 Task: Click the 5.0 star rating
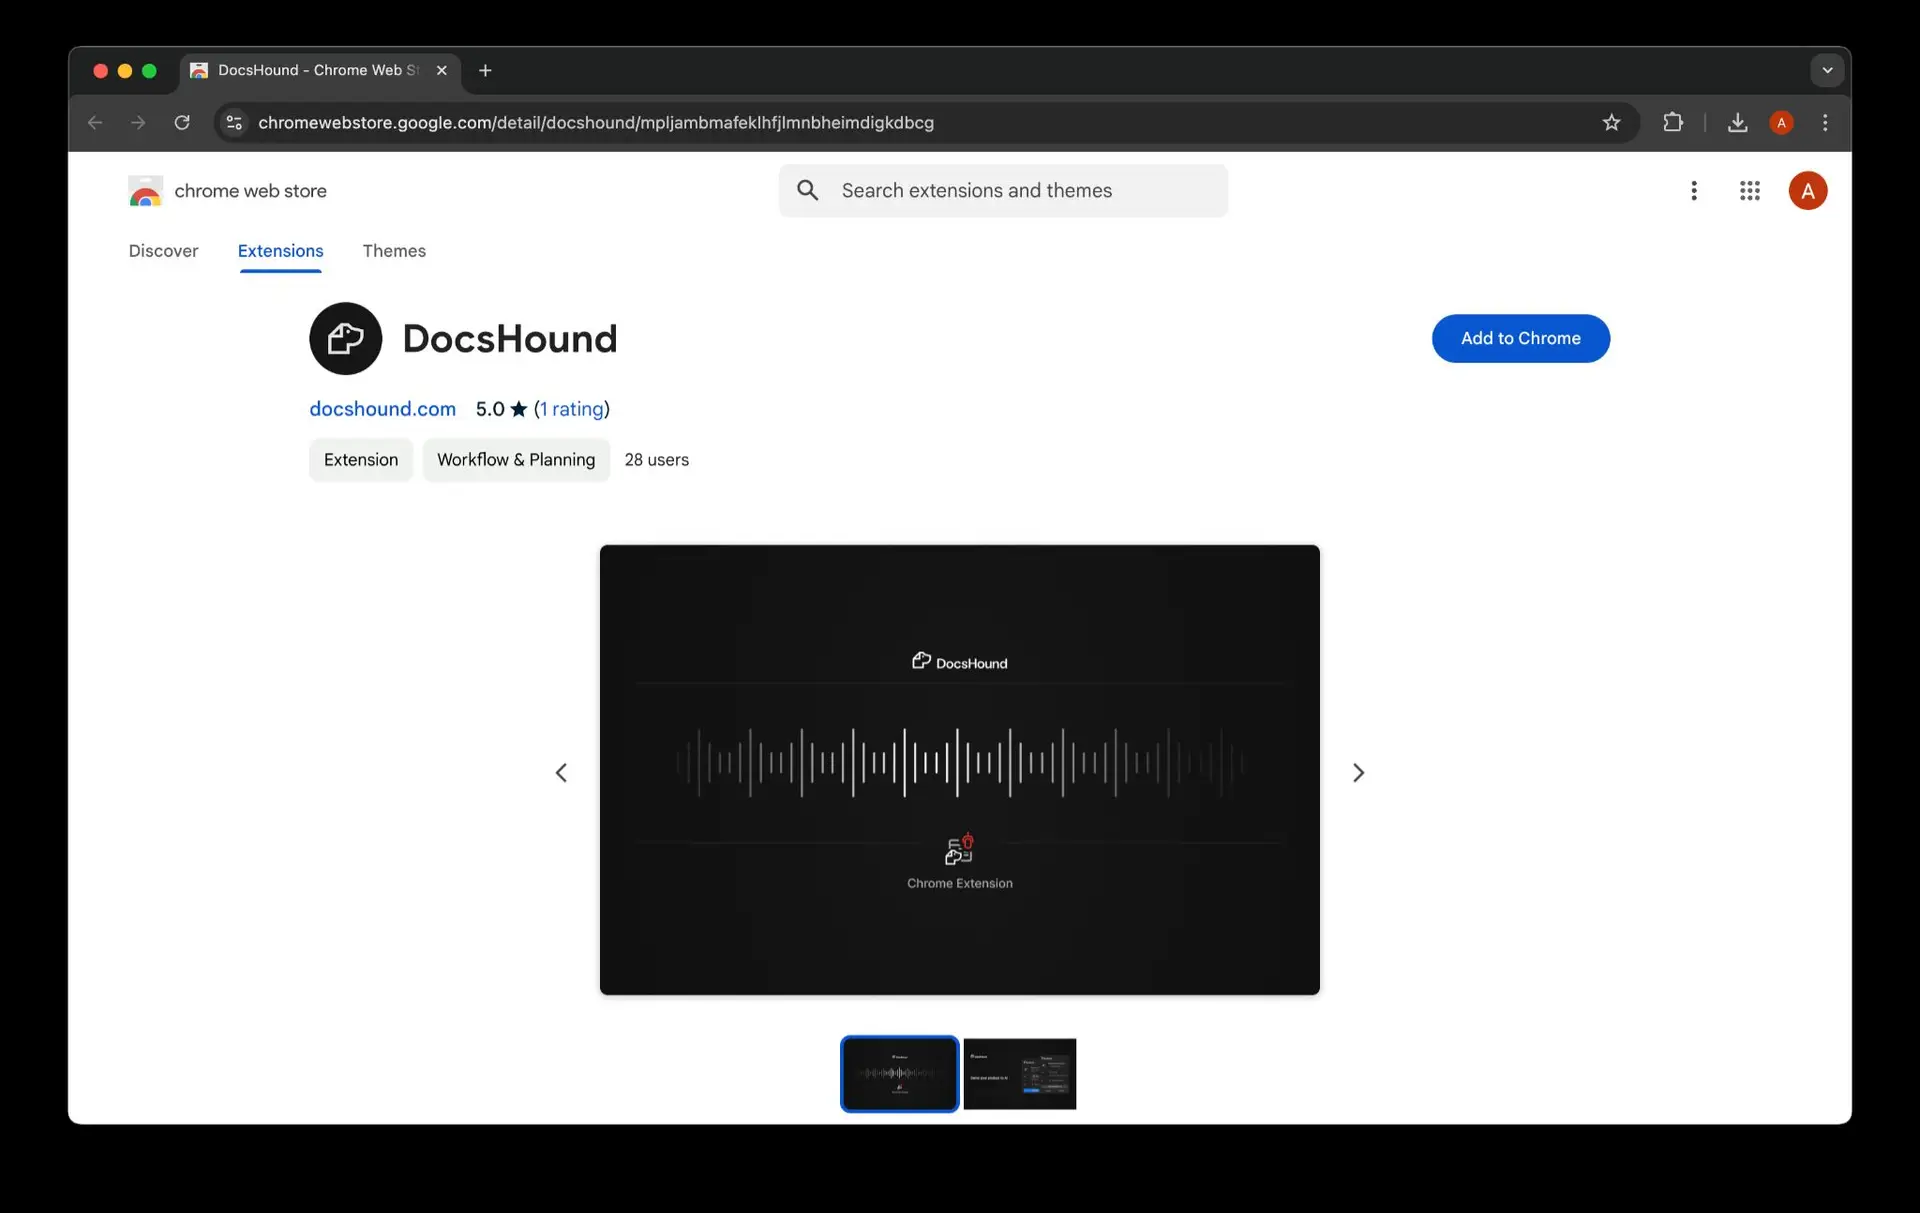pos(501,408)
